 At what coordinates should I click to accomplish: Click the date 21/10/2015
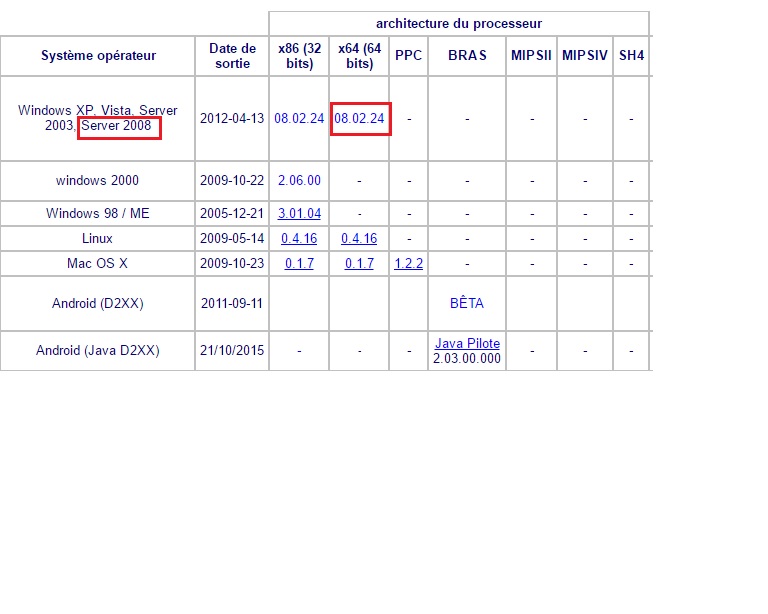click(232, 351)
